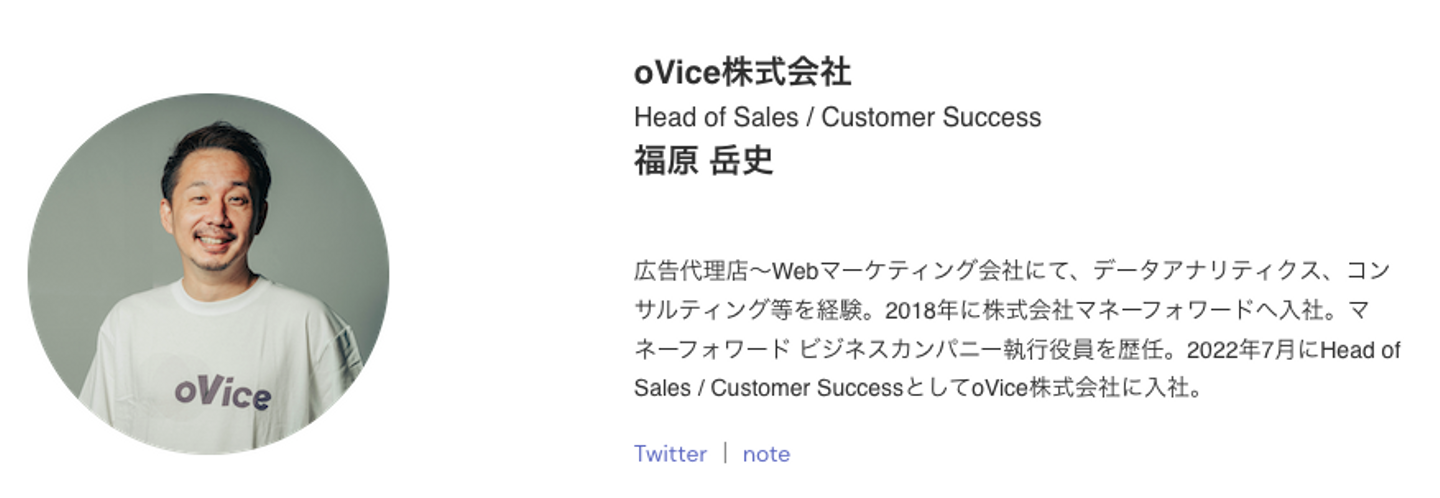Click the divider between Twitter and note
This screenshot has height=498, width=1440.
pyautogui.click(x=725, y=454)
